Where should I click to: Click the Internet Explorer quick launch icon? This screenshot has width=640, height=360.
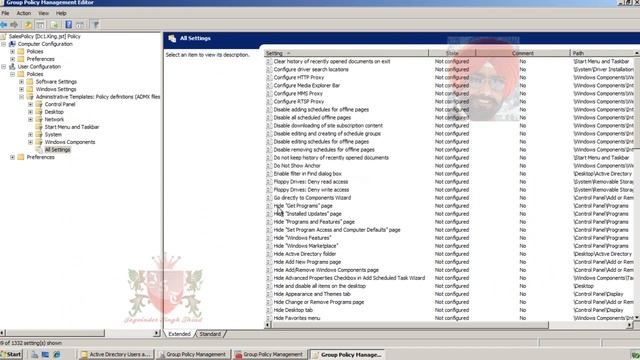(56, 355)
